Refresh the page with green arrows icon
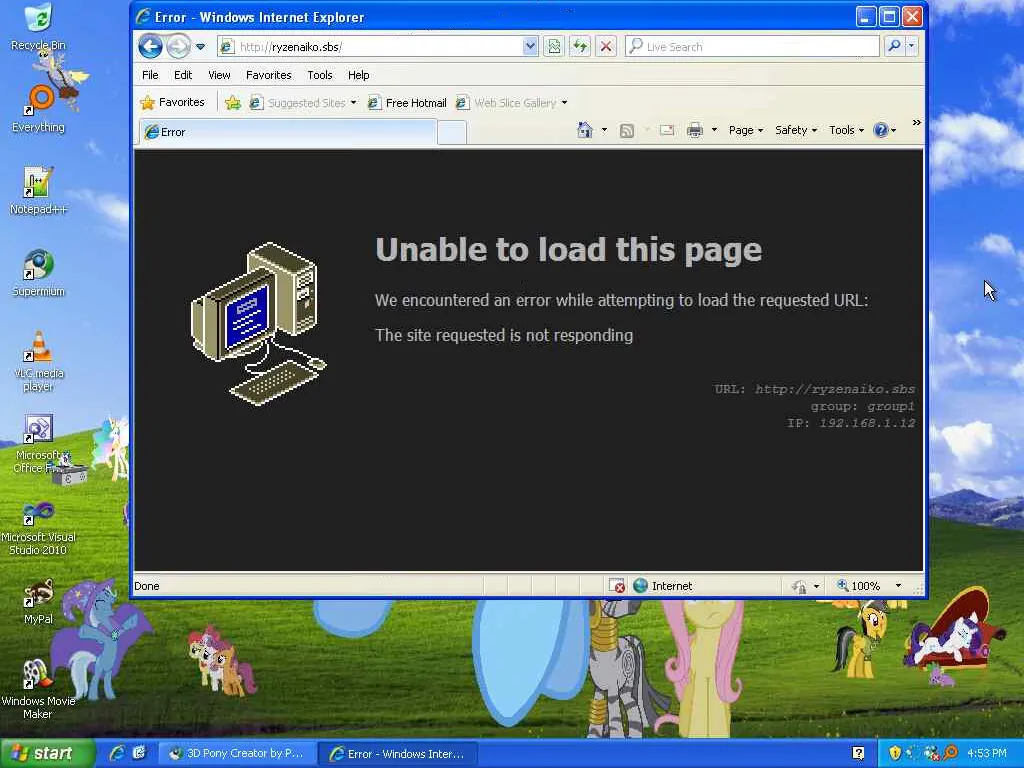1024x768 pixels. click(x=580, y=46)
